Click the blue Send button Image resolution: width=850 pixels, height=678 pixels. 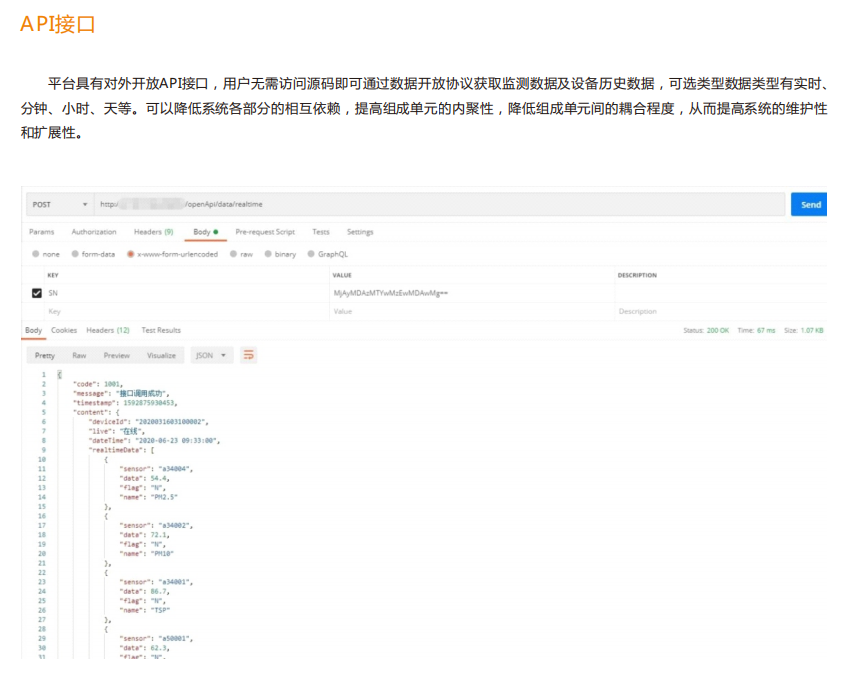coord(809,204)
